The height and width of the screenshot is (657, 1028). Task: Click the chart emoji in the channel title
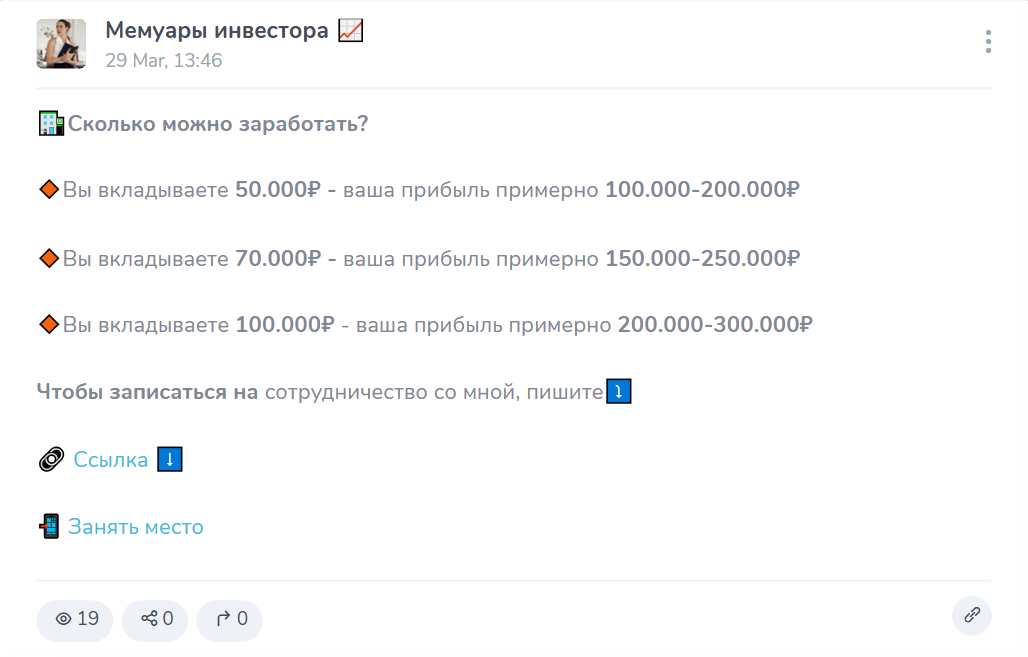(348, 29)
